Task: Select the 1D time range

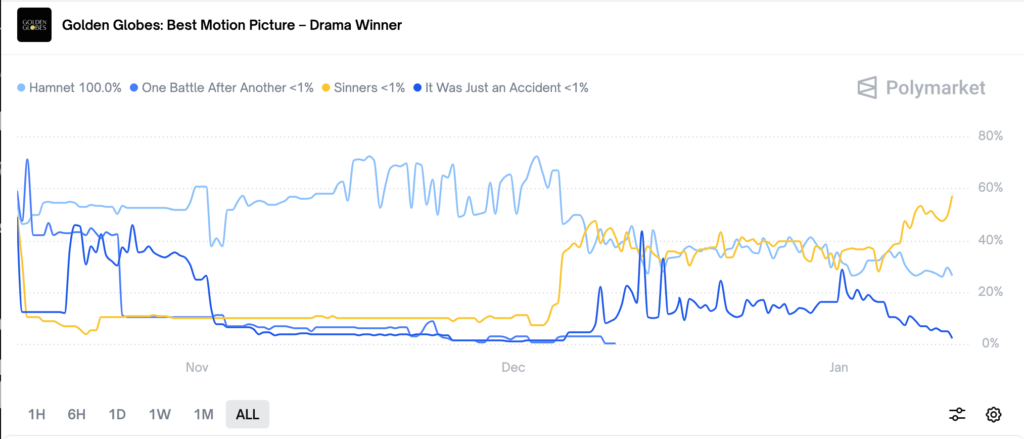Action: pyautogui.click(x=117, y=414)
